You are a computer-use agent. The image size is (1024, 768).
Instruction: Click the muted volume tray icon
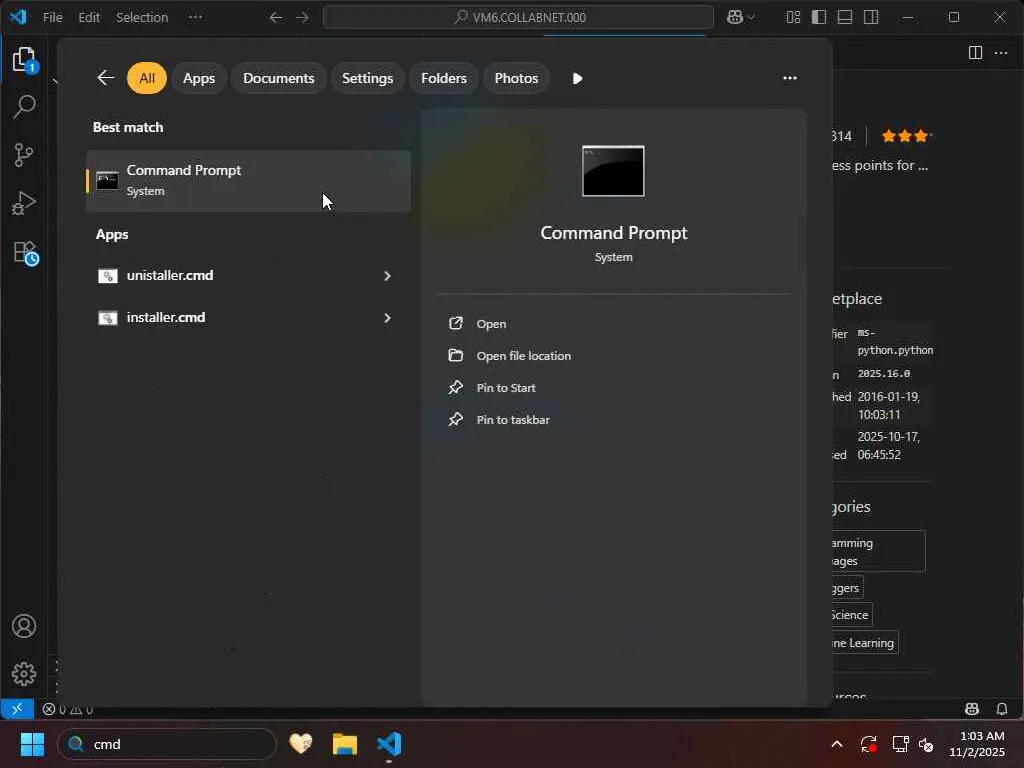coord(926,744)
